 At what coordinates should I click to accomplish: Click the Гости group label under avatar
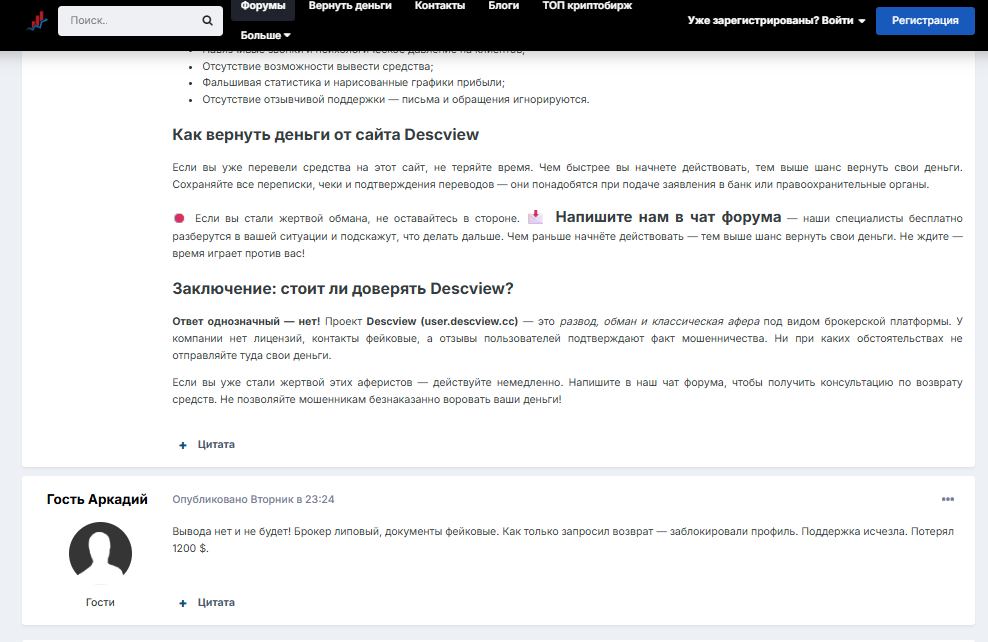pos(100,602)
